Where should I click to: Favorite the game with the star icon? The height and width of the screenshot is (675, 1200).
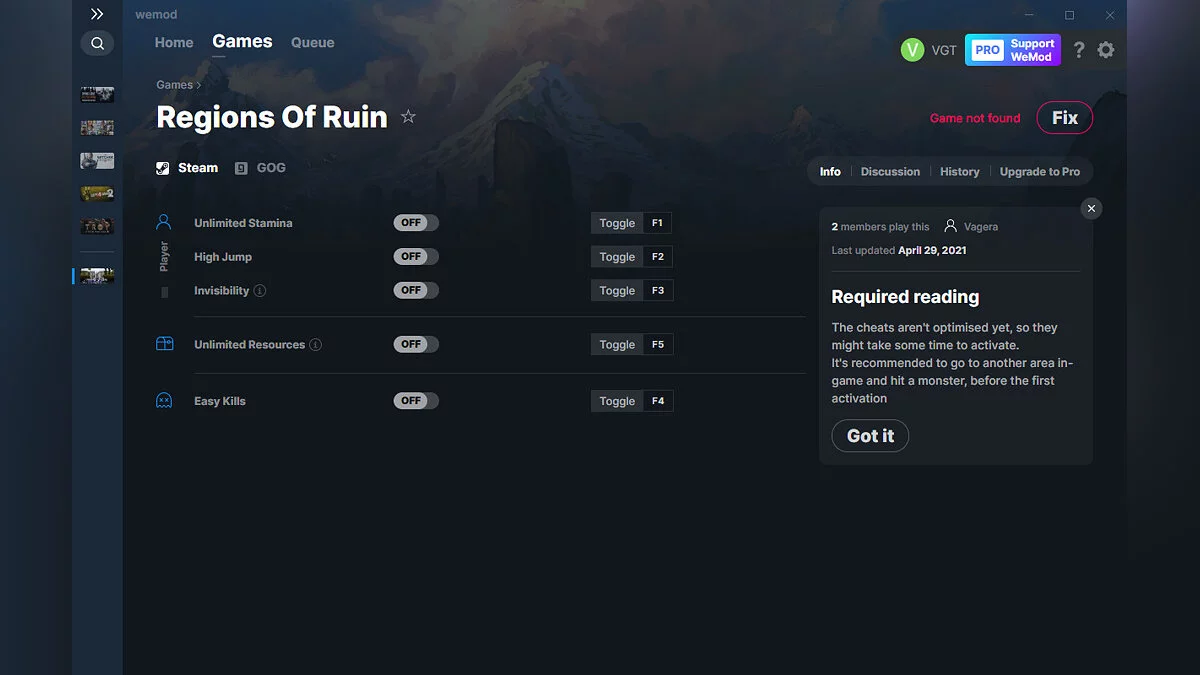coord(408,117)
